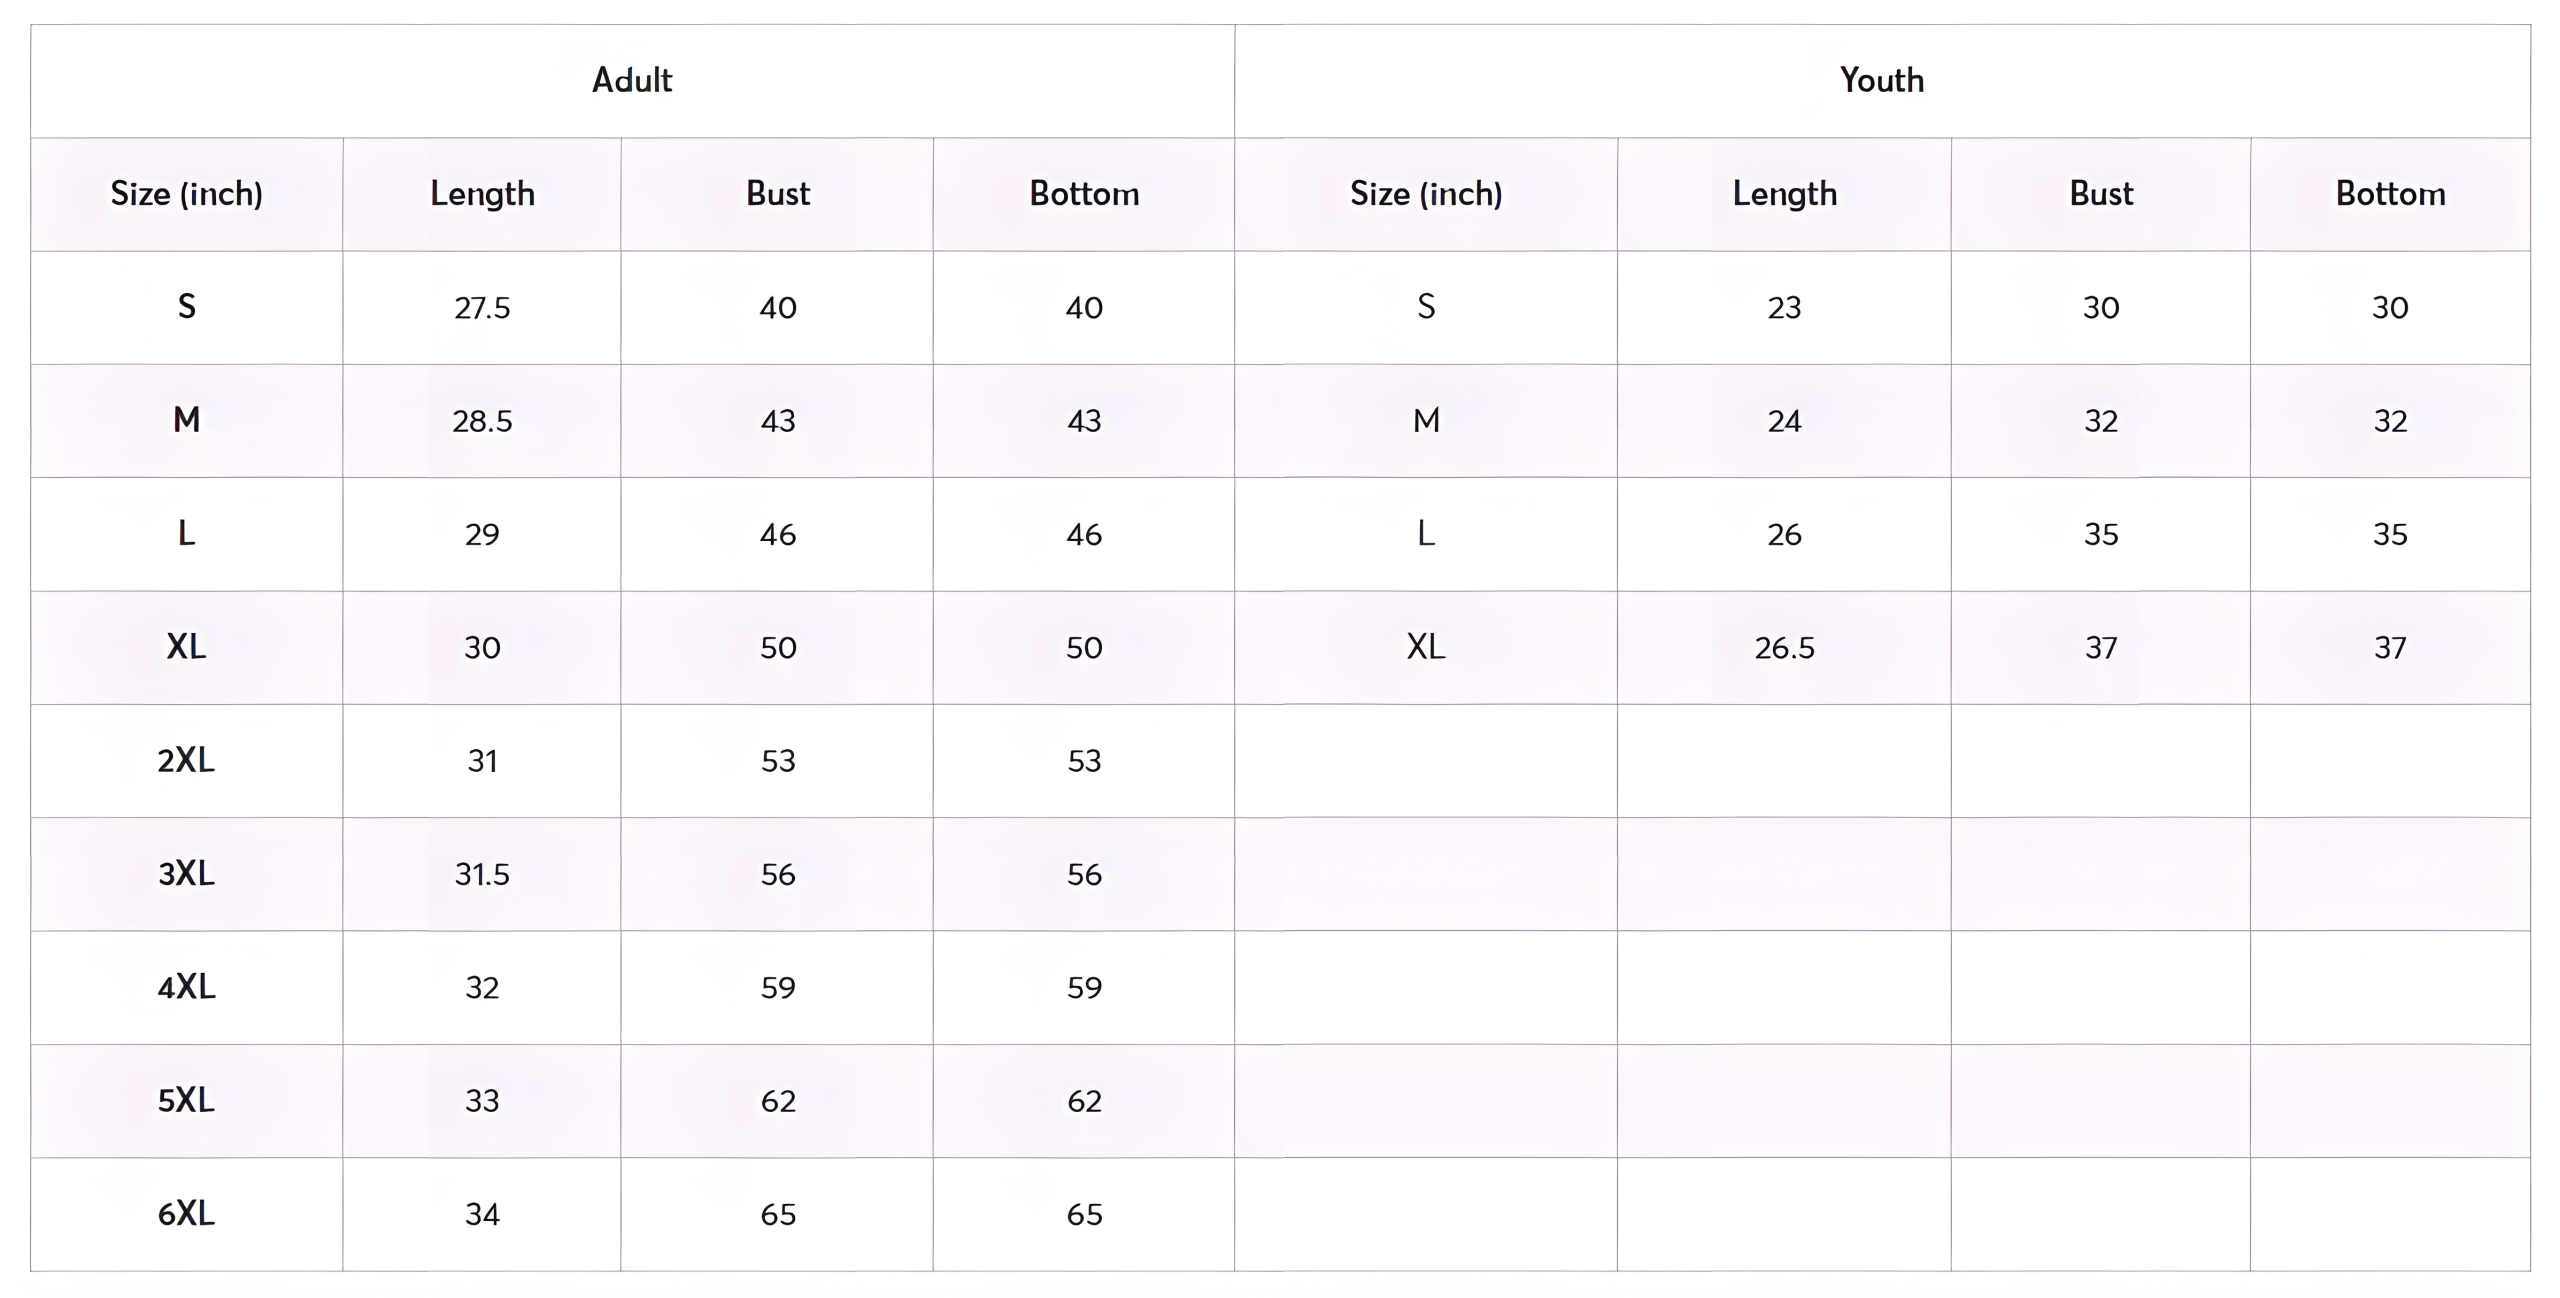The height and width of the screenshot is (1298, 2560).
Task: Select the Adult Length column header
Action: (x=482, y=194)
